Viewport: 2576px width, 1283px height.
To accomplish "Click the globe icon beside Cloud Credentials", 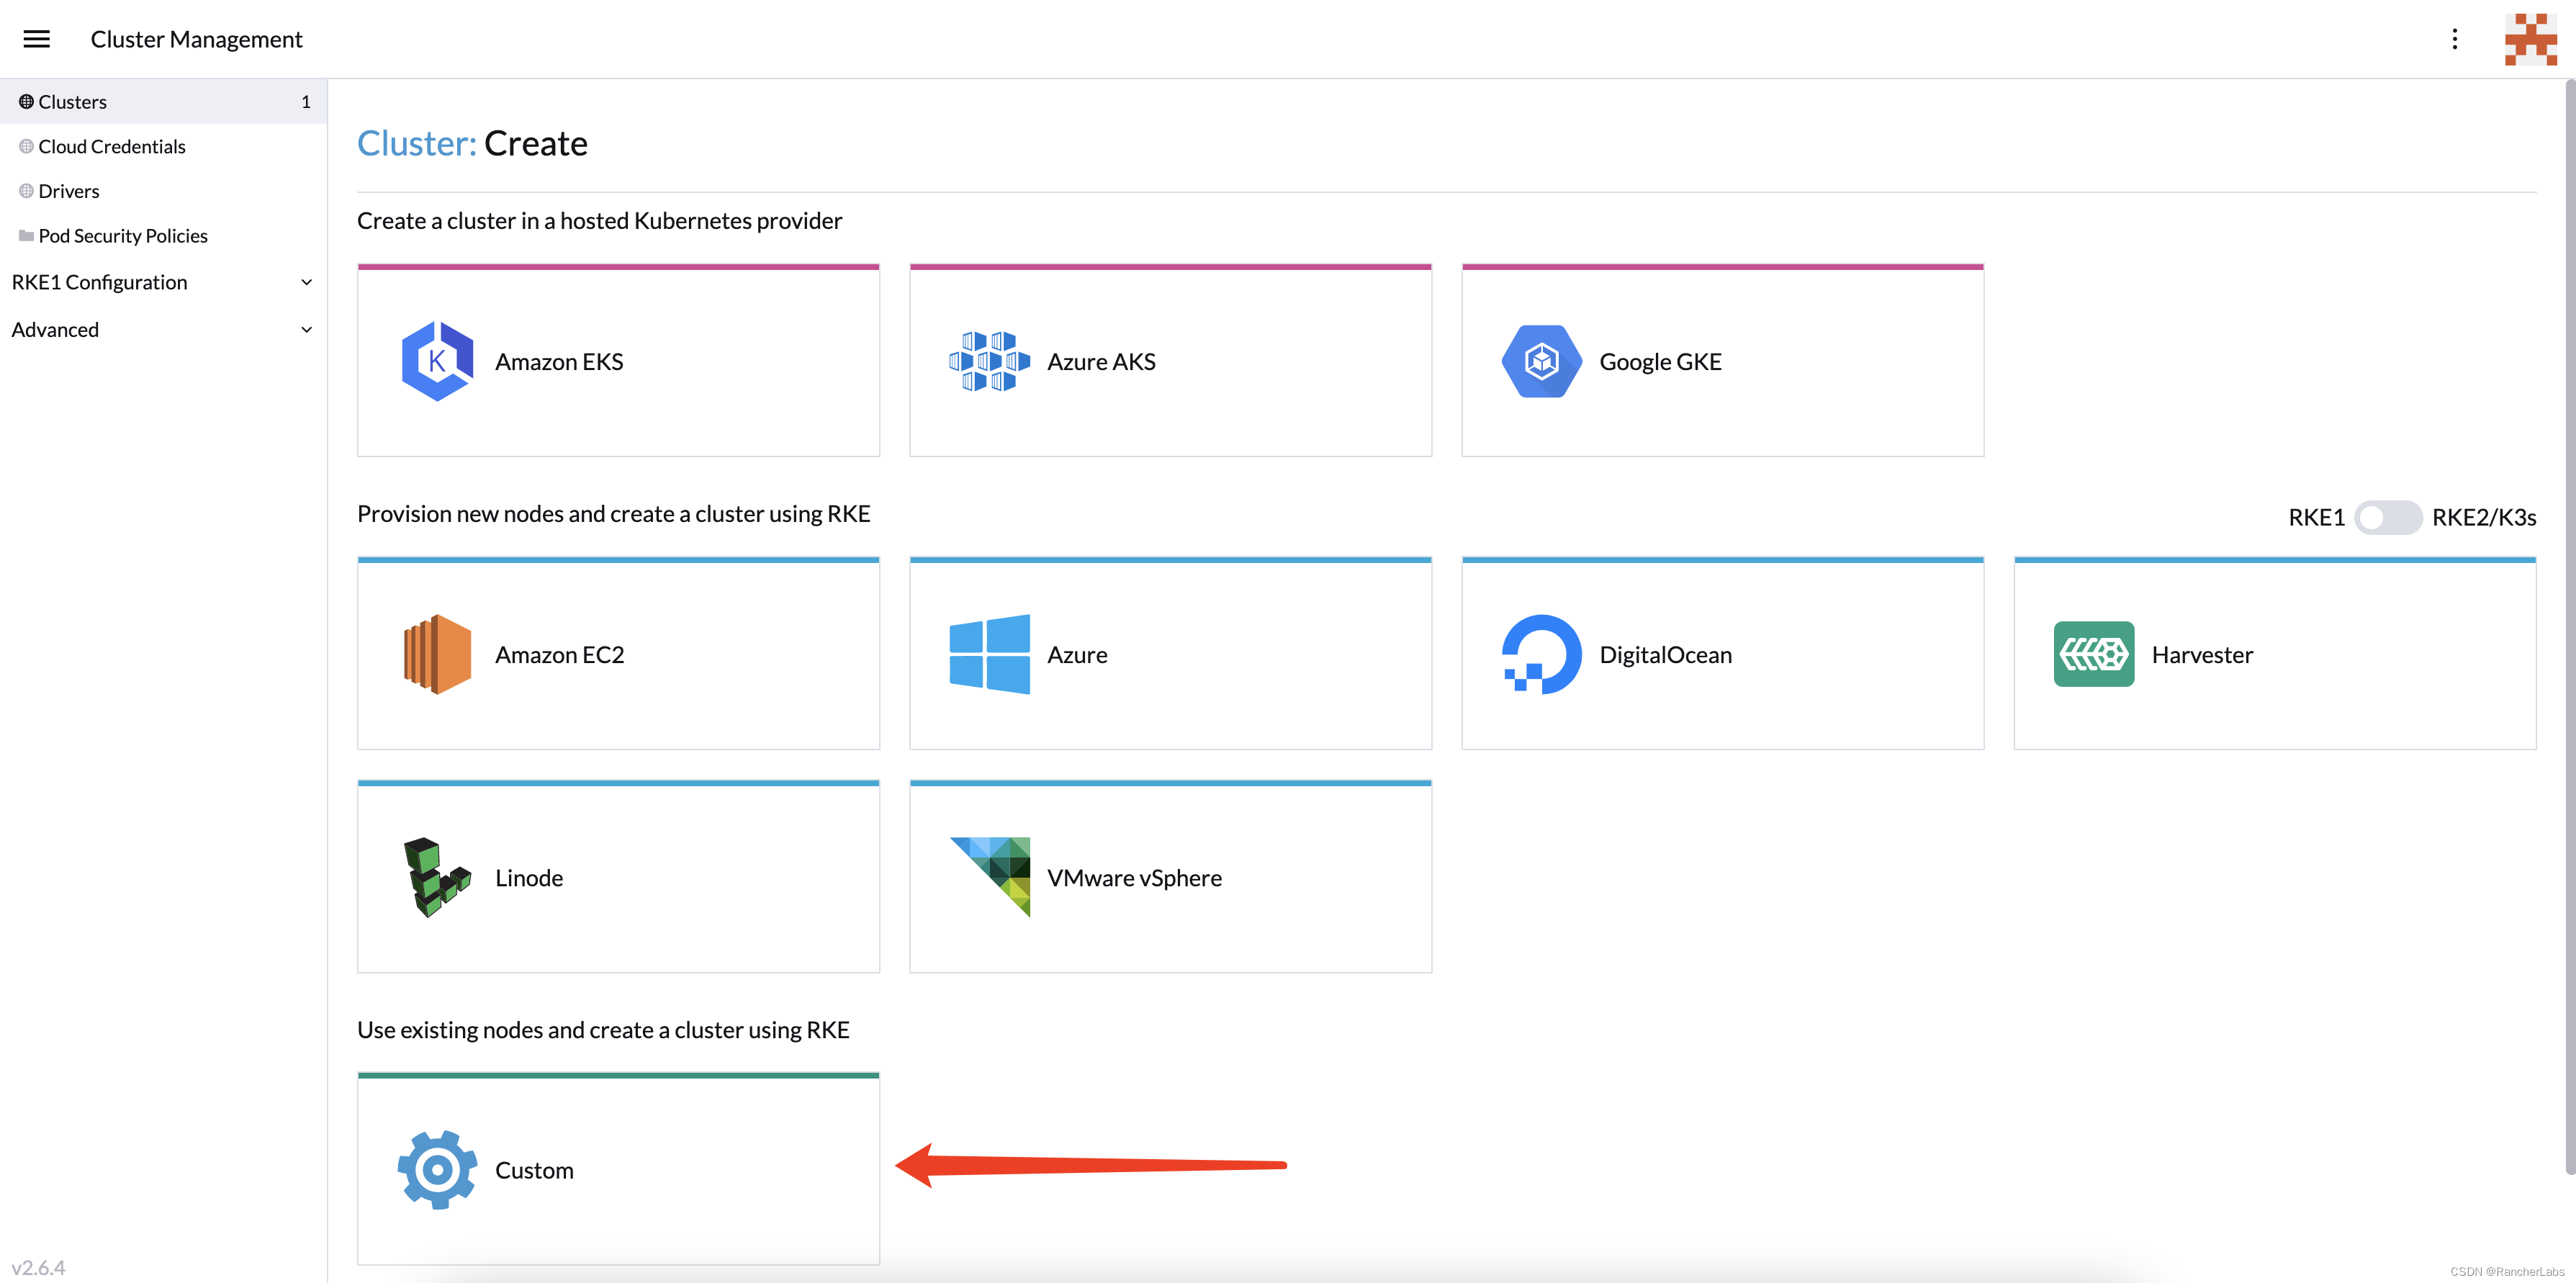I will 26,147.
